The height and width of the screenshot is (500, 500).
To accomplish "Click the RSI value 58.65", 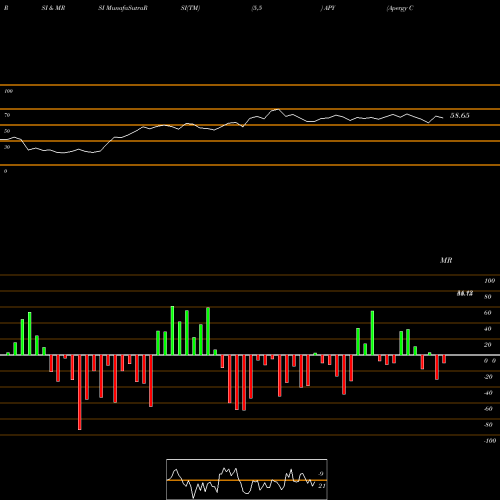I will [460, 116].
